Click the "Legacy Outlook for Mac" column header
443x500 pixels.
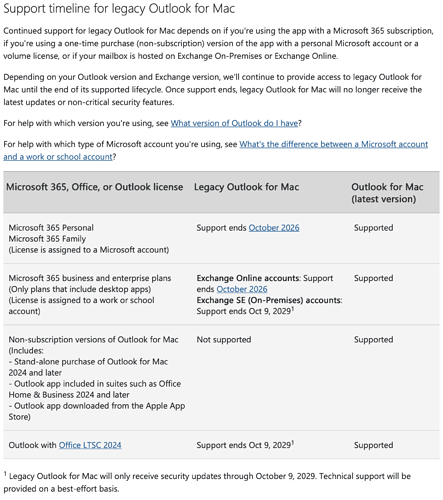coord(246,187)
